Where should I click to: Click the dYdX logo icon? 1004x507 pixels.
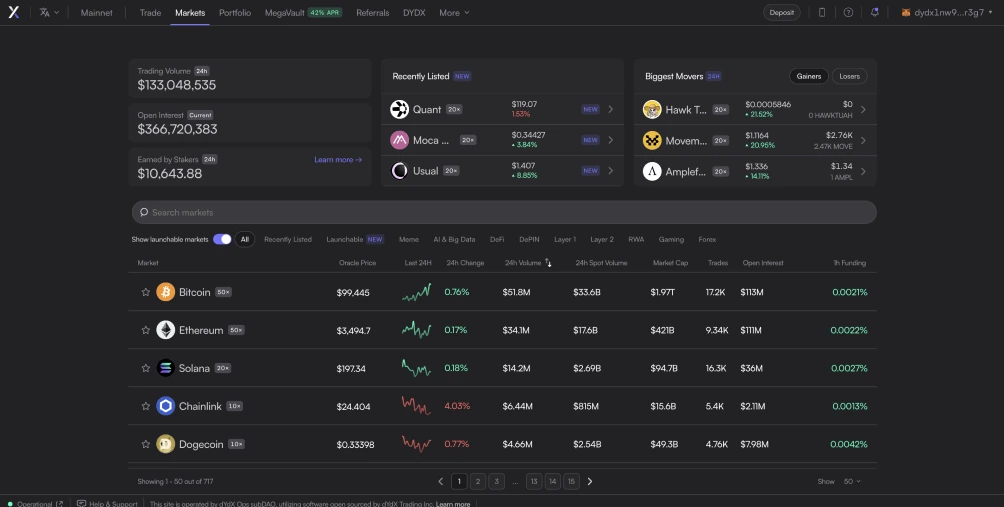(x=13, y=12)
